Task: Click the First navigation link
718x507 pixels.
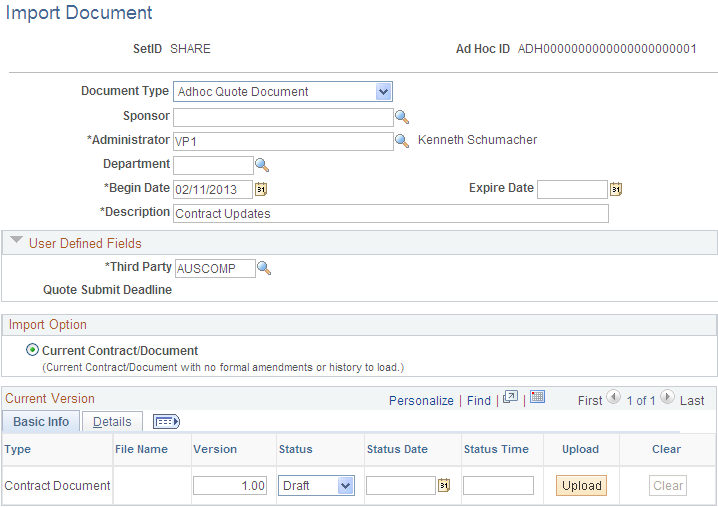Action: (590, 401)
